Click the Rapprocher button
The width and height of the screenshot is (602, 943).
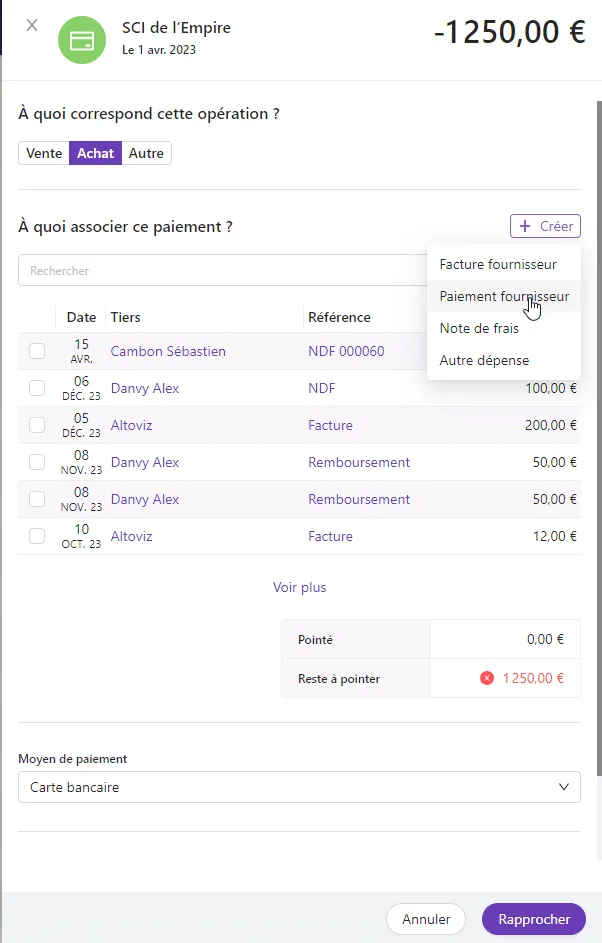[533, 919]
